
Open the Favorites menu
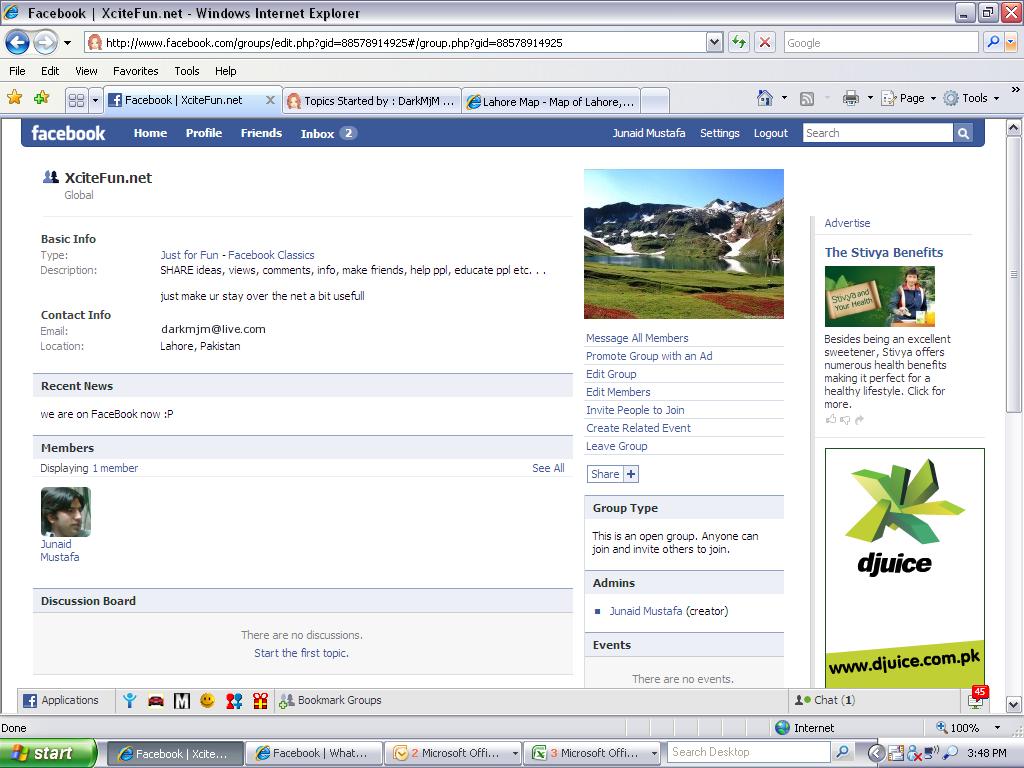tap(136, 71)
